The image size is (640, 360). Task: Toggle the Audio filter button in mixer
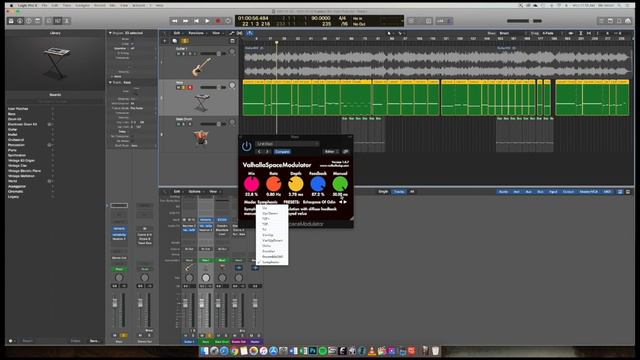pos(504,191)
